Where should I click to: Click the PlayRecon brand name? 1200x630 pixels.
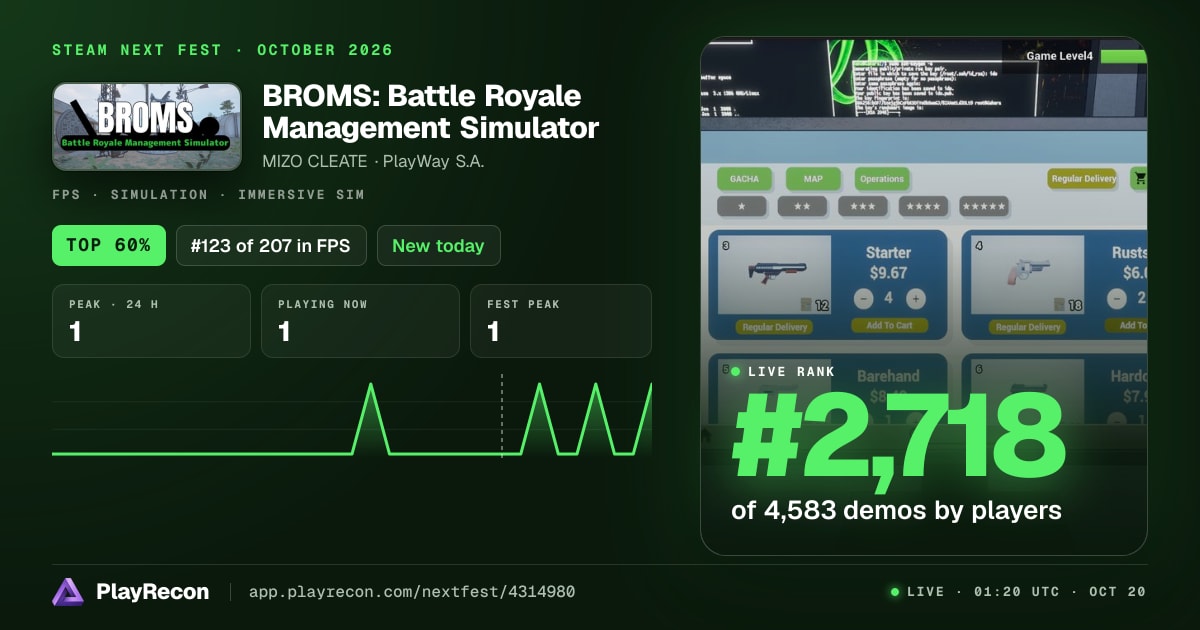click(152, 592)
